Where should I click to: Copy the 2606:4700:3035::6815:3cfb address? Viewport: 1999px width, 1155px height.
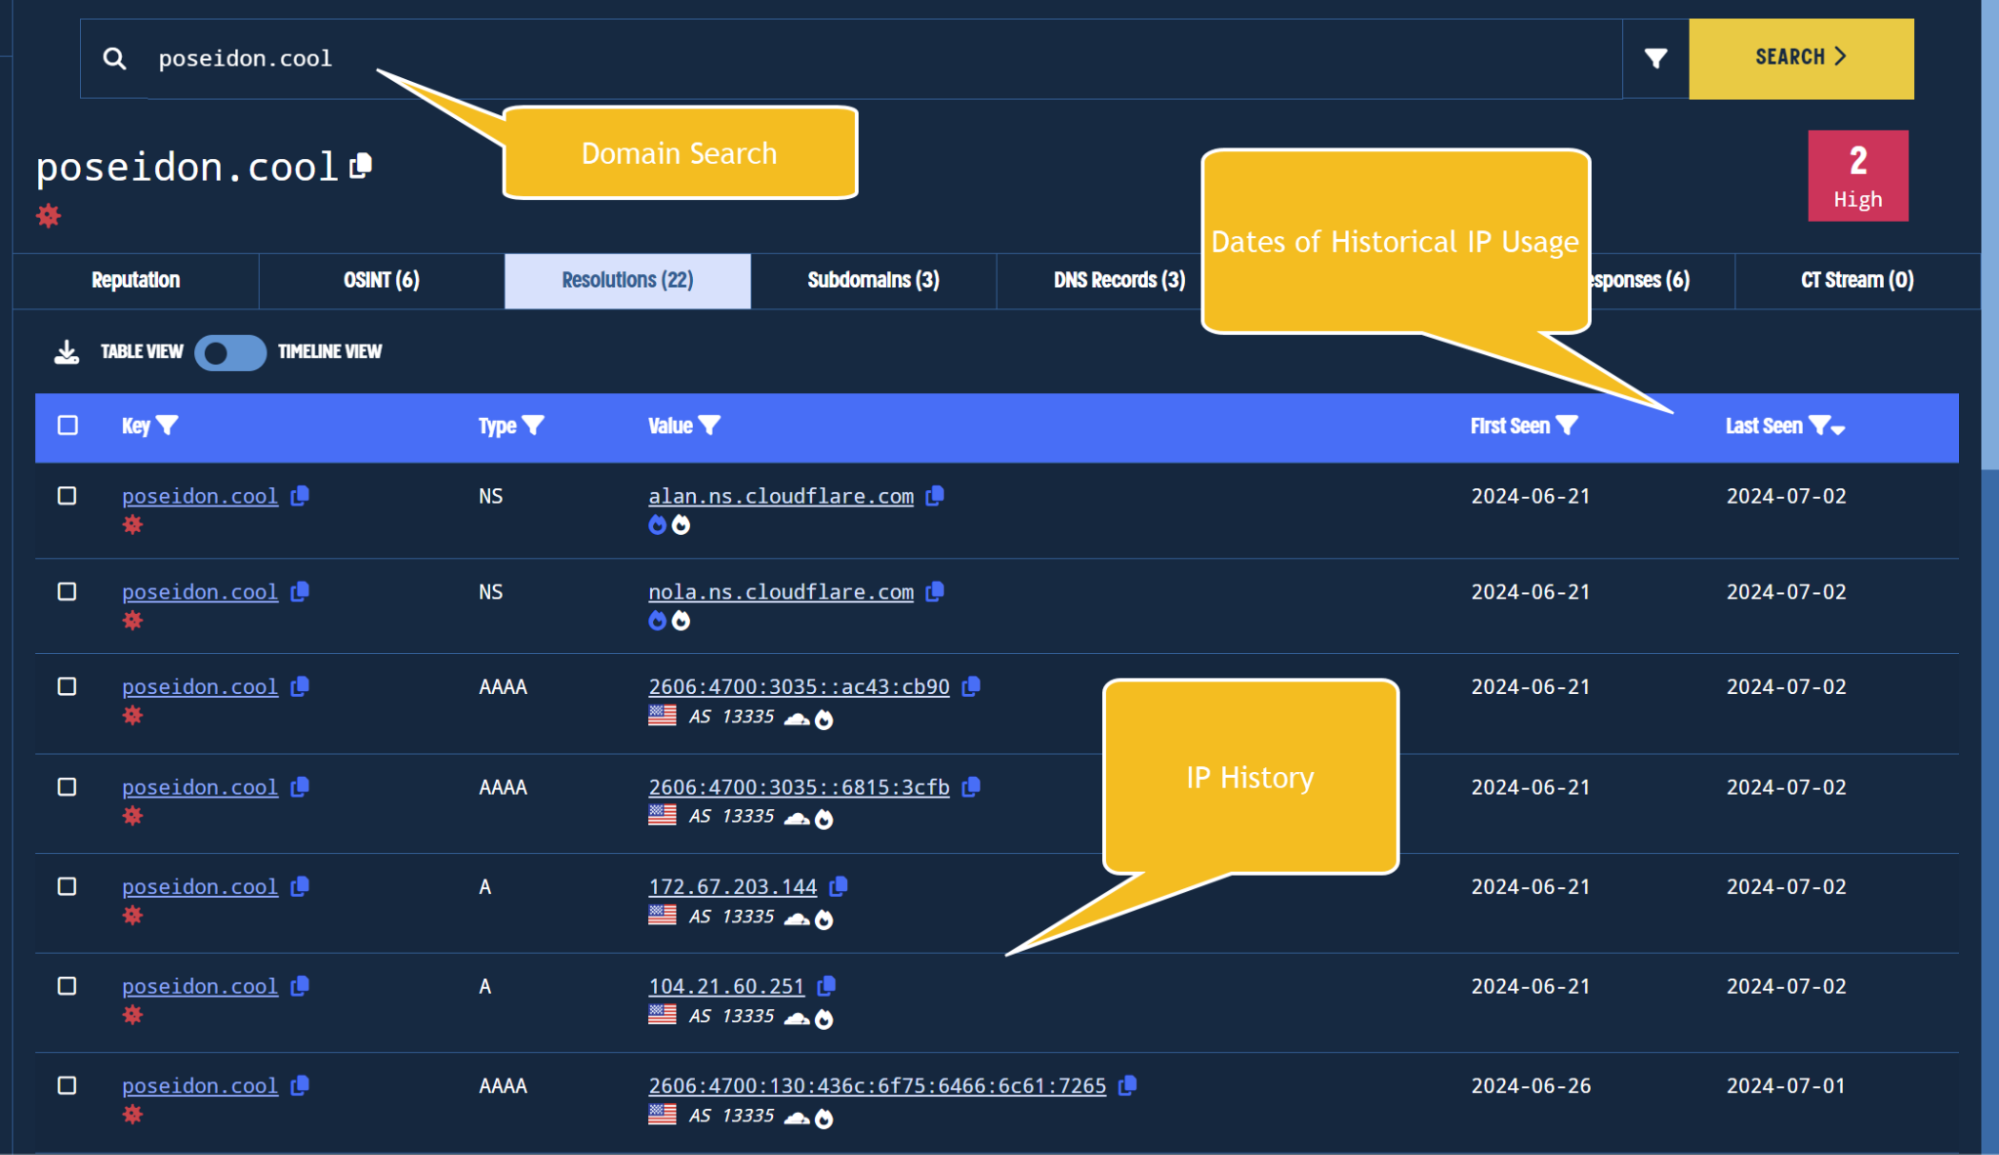(971, 786)
